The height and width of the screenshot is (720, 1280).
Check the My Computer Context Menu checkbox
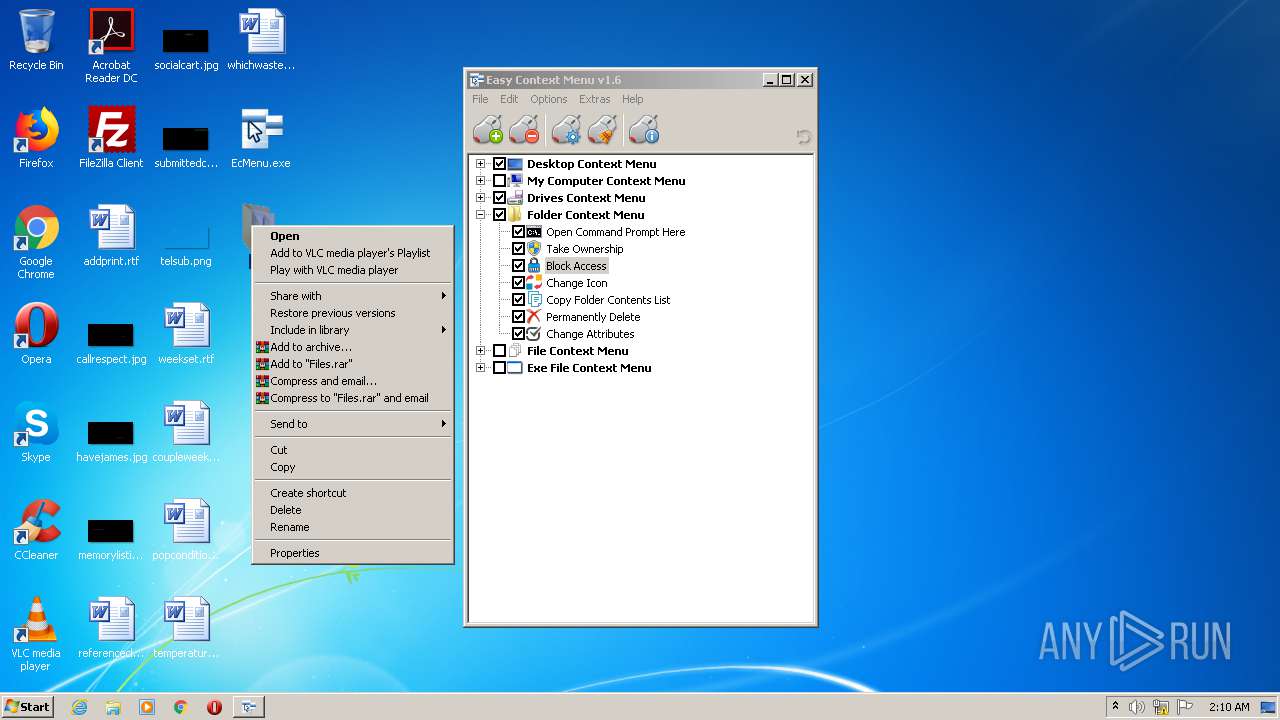tap(500, 181)
